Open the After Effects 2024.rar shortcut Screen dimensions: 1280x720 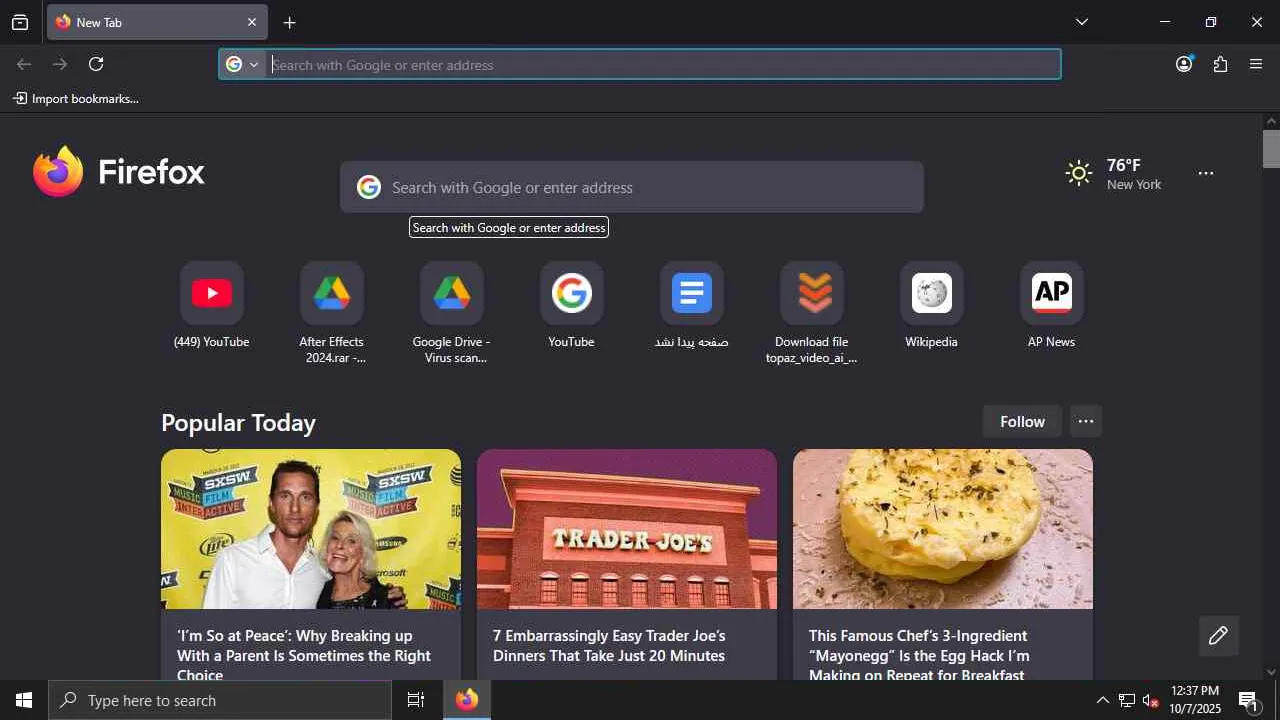point(332,313)
